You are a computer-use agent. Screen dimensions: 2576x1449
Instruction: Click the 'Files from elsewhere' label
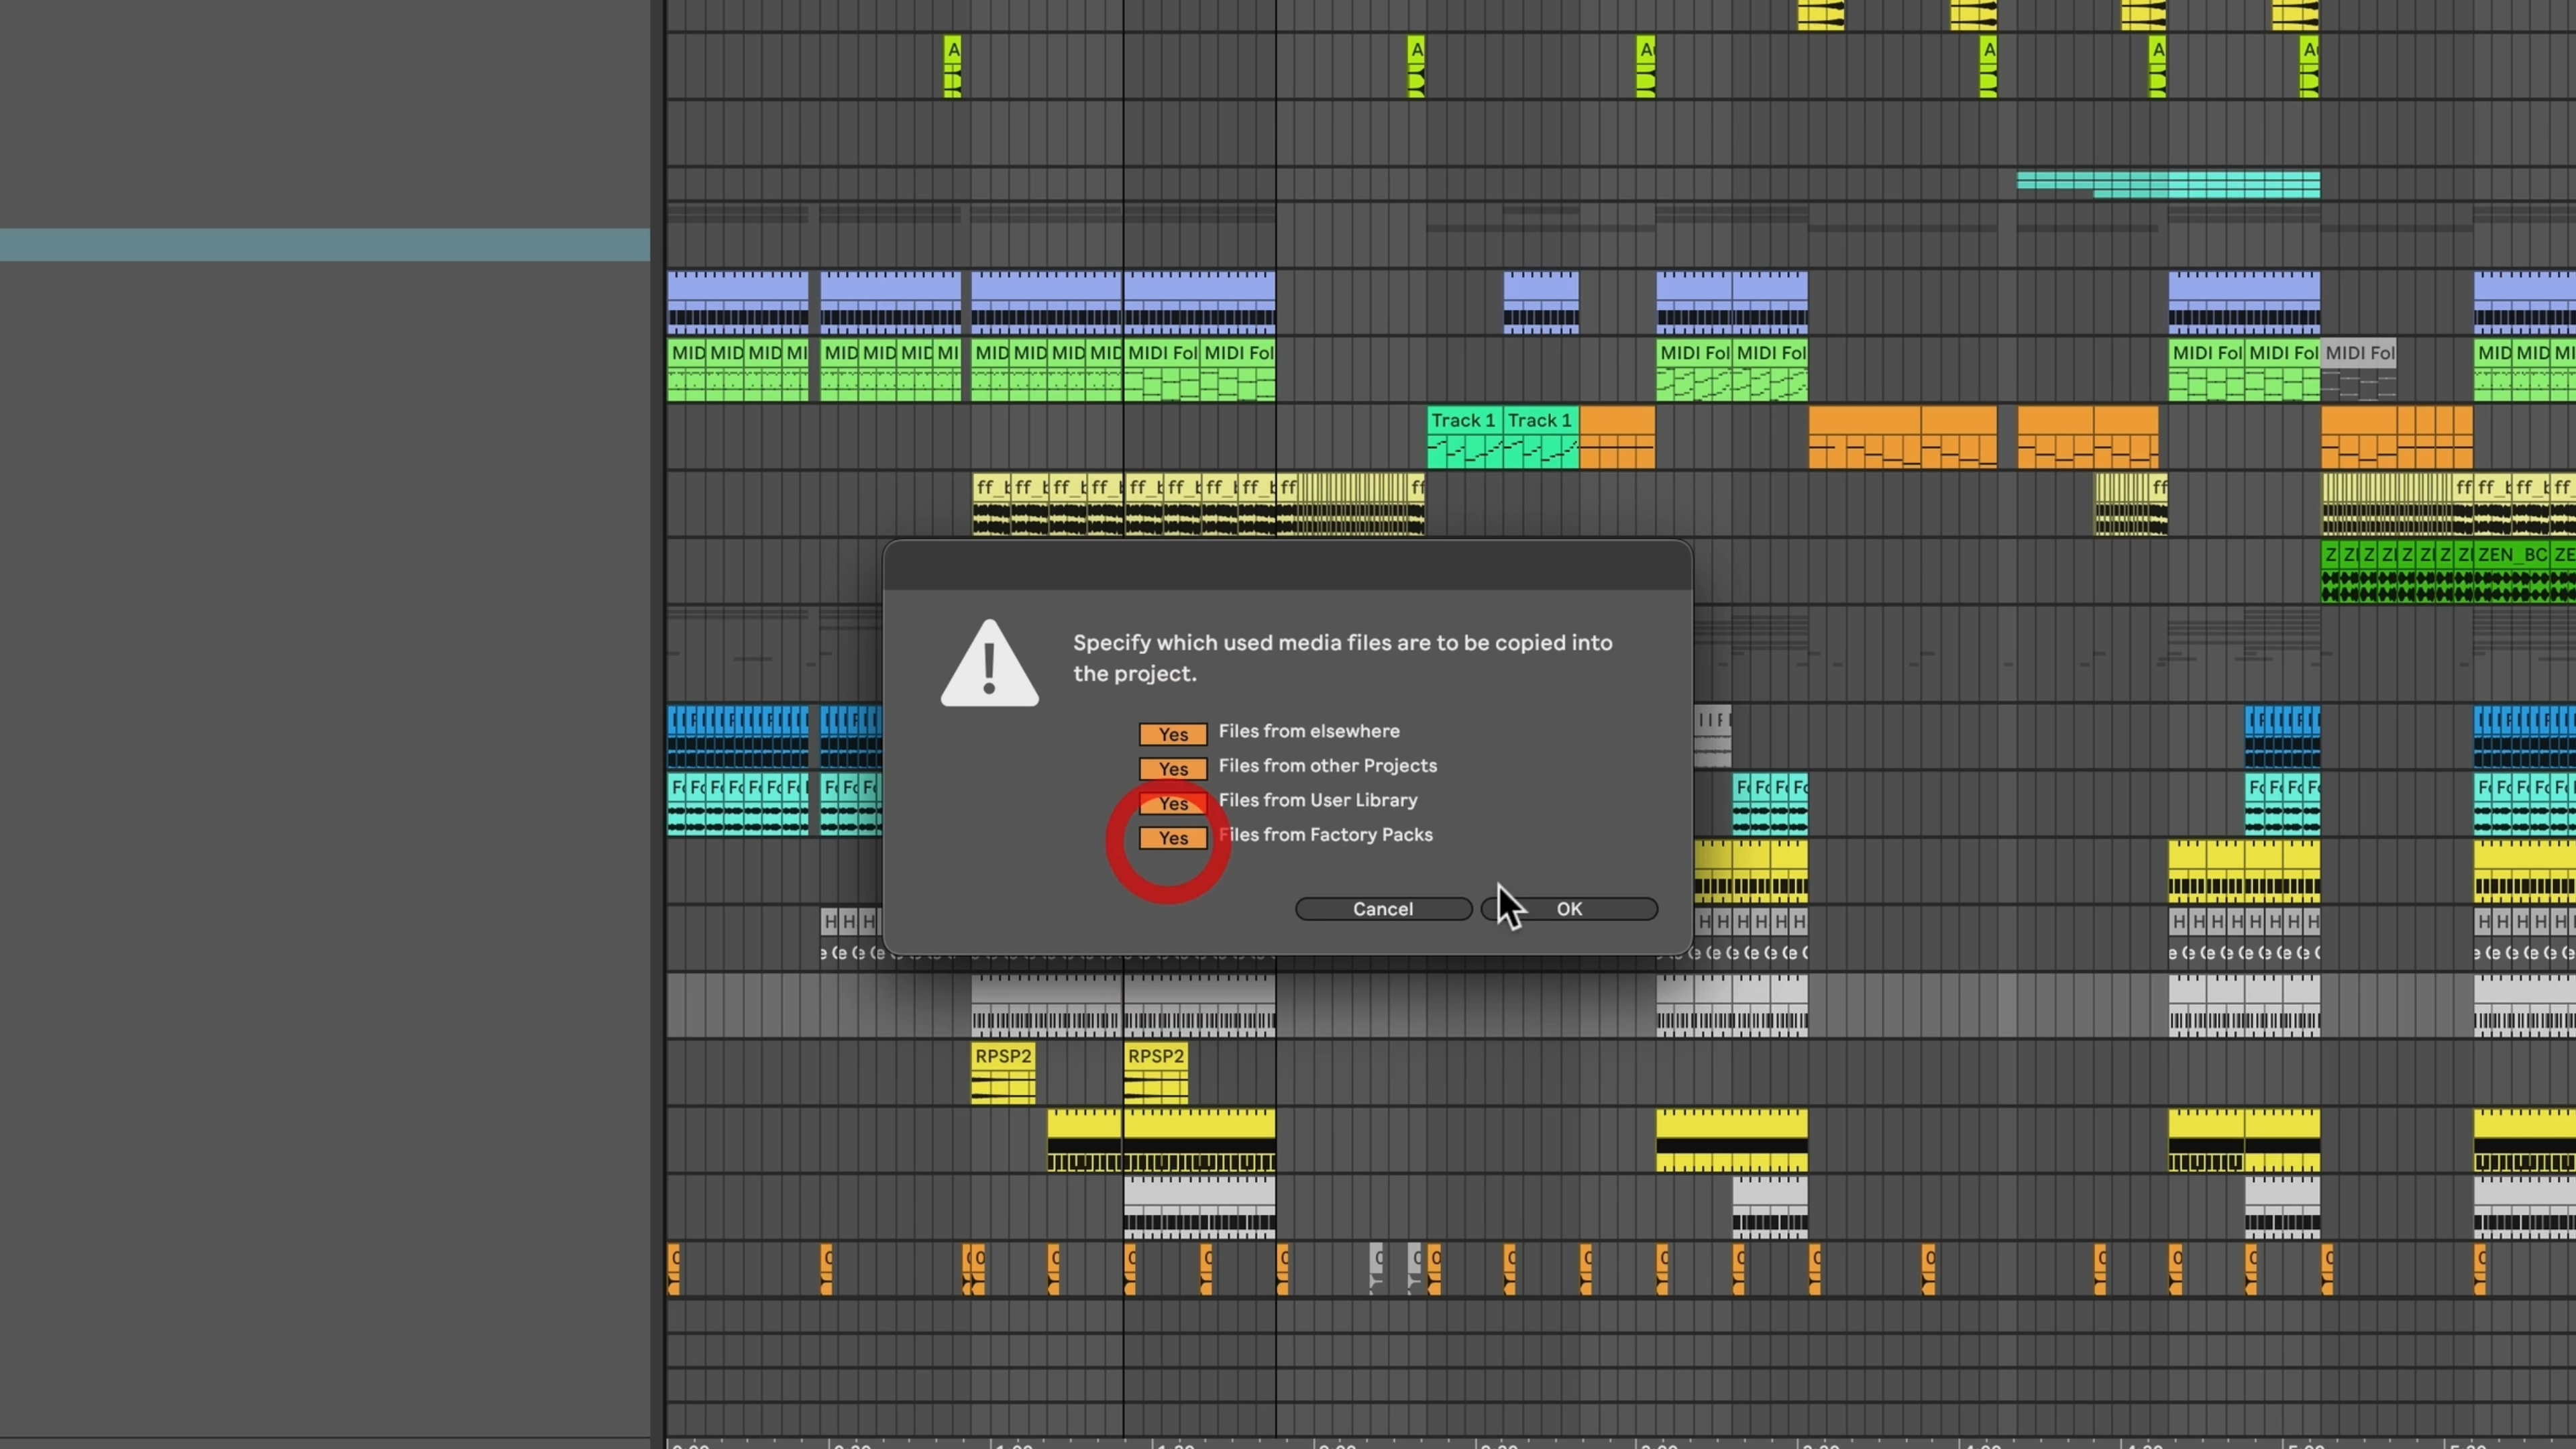click(x=1309, y=731)
